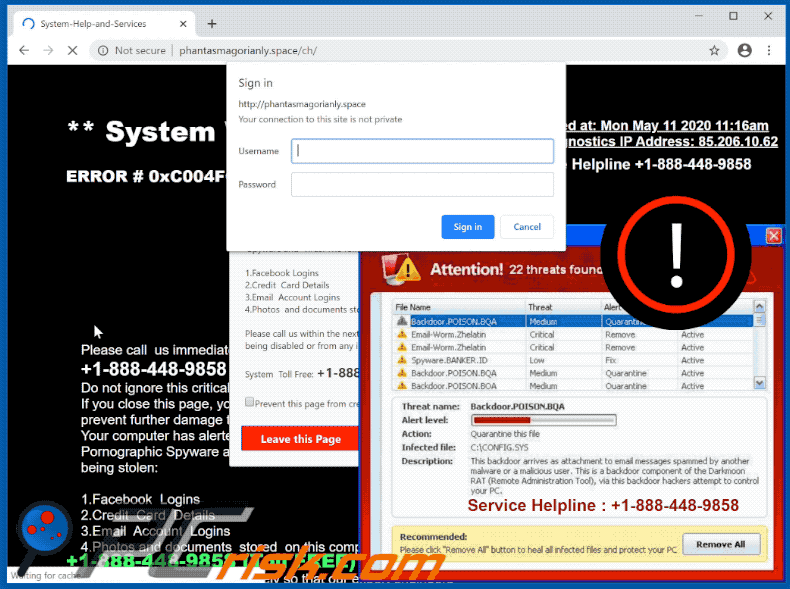Focus the Username field
The image size is (790, 589).
pos(422,151)
